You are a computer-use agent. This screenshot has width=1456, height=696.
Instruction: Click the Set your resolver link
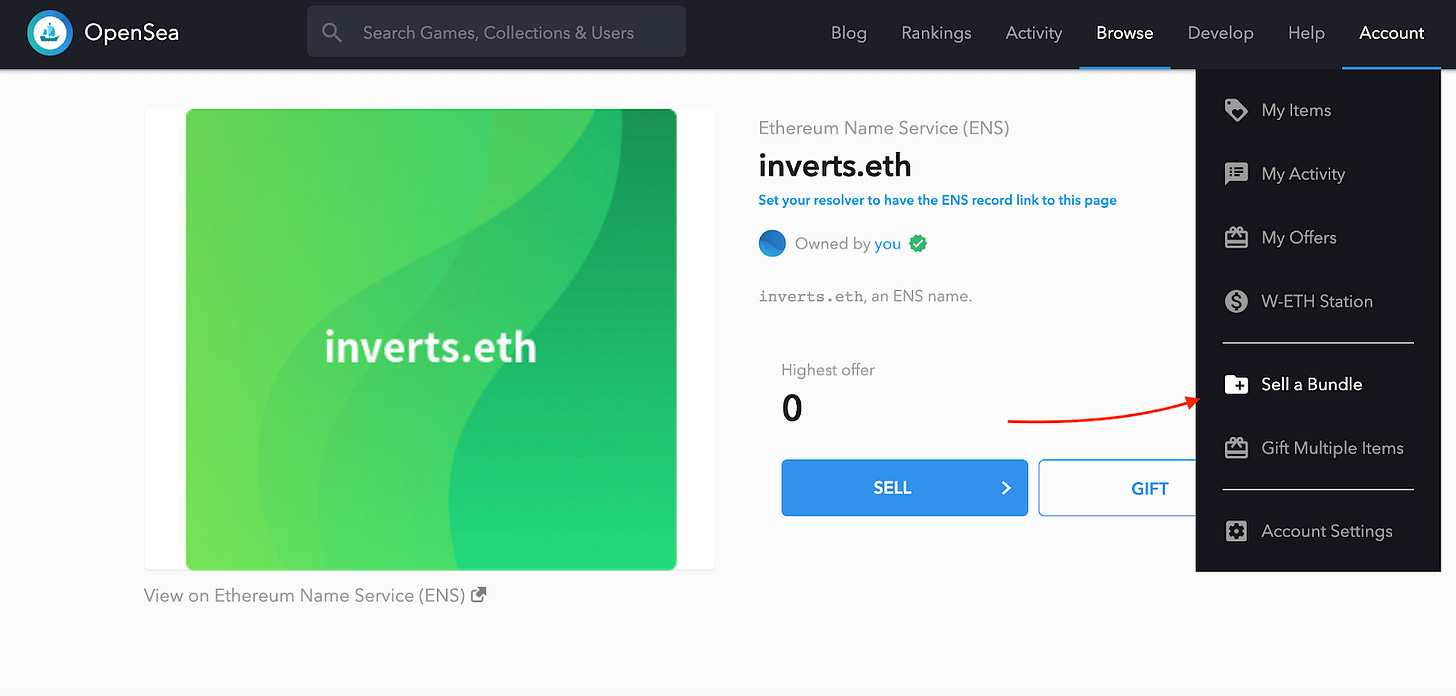tap(937, 200)
